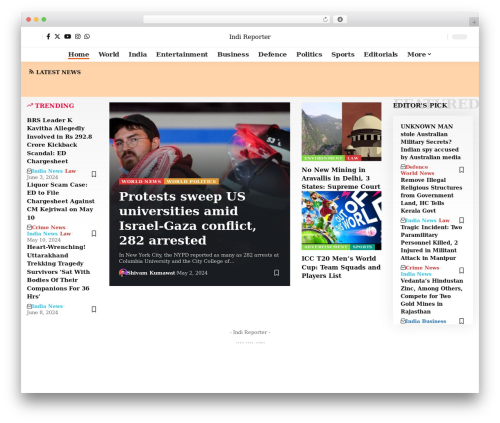
Task: Open UNKNOWN MAN stole Australian Military Secrets headline
Action: pos(430,142)
